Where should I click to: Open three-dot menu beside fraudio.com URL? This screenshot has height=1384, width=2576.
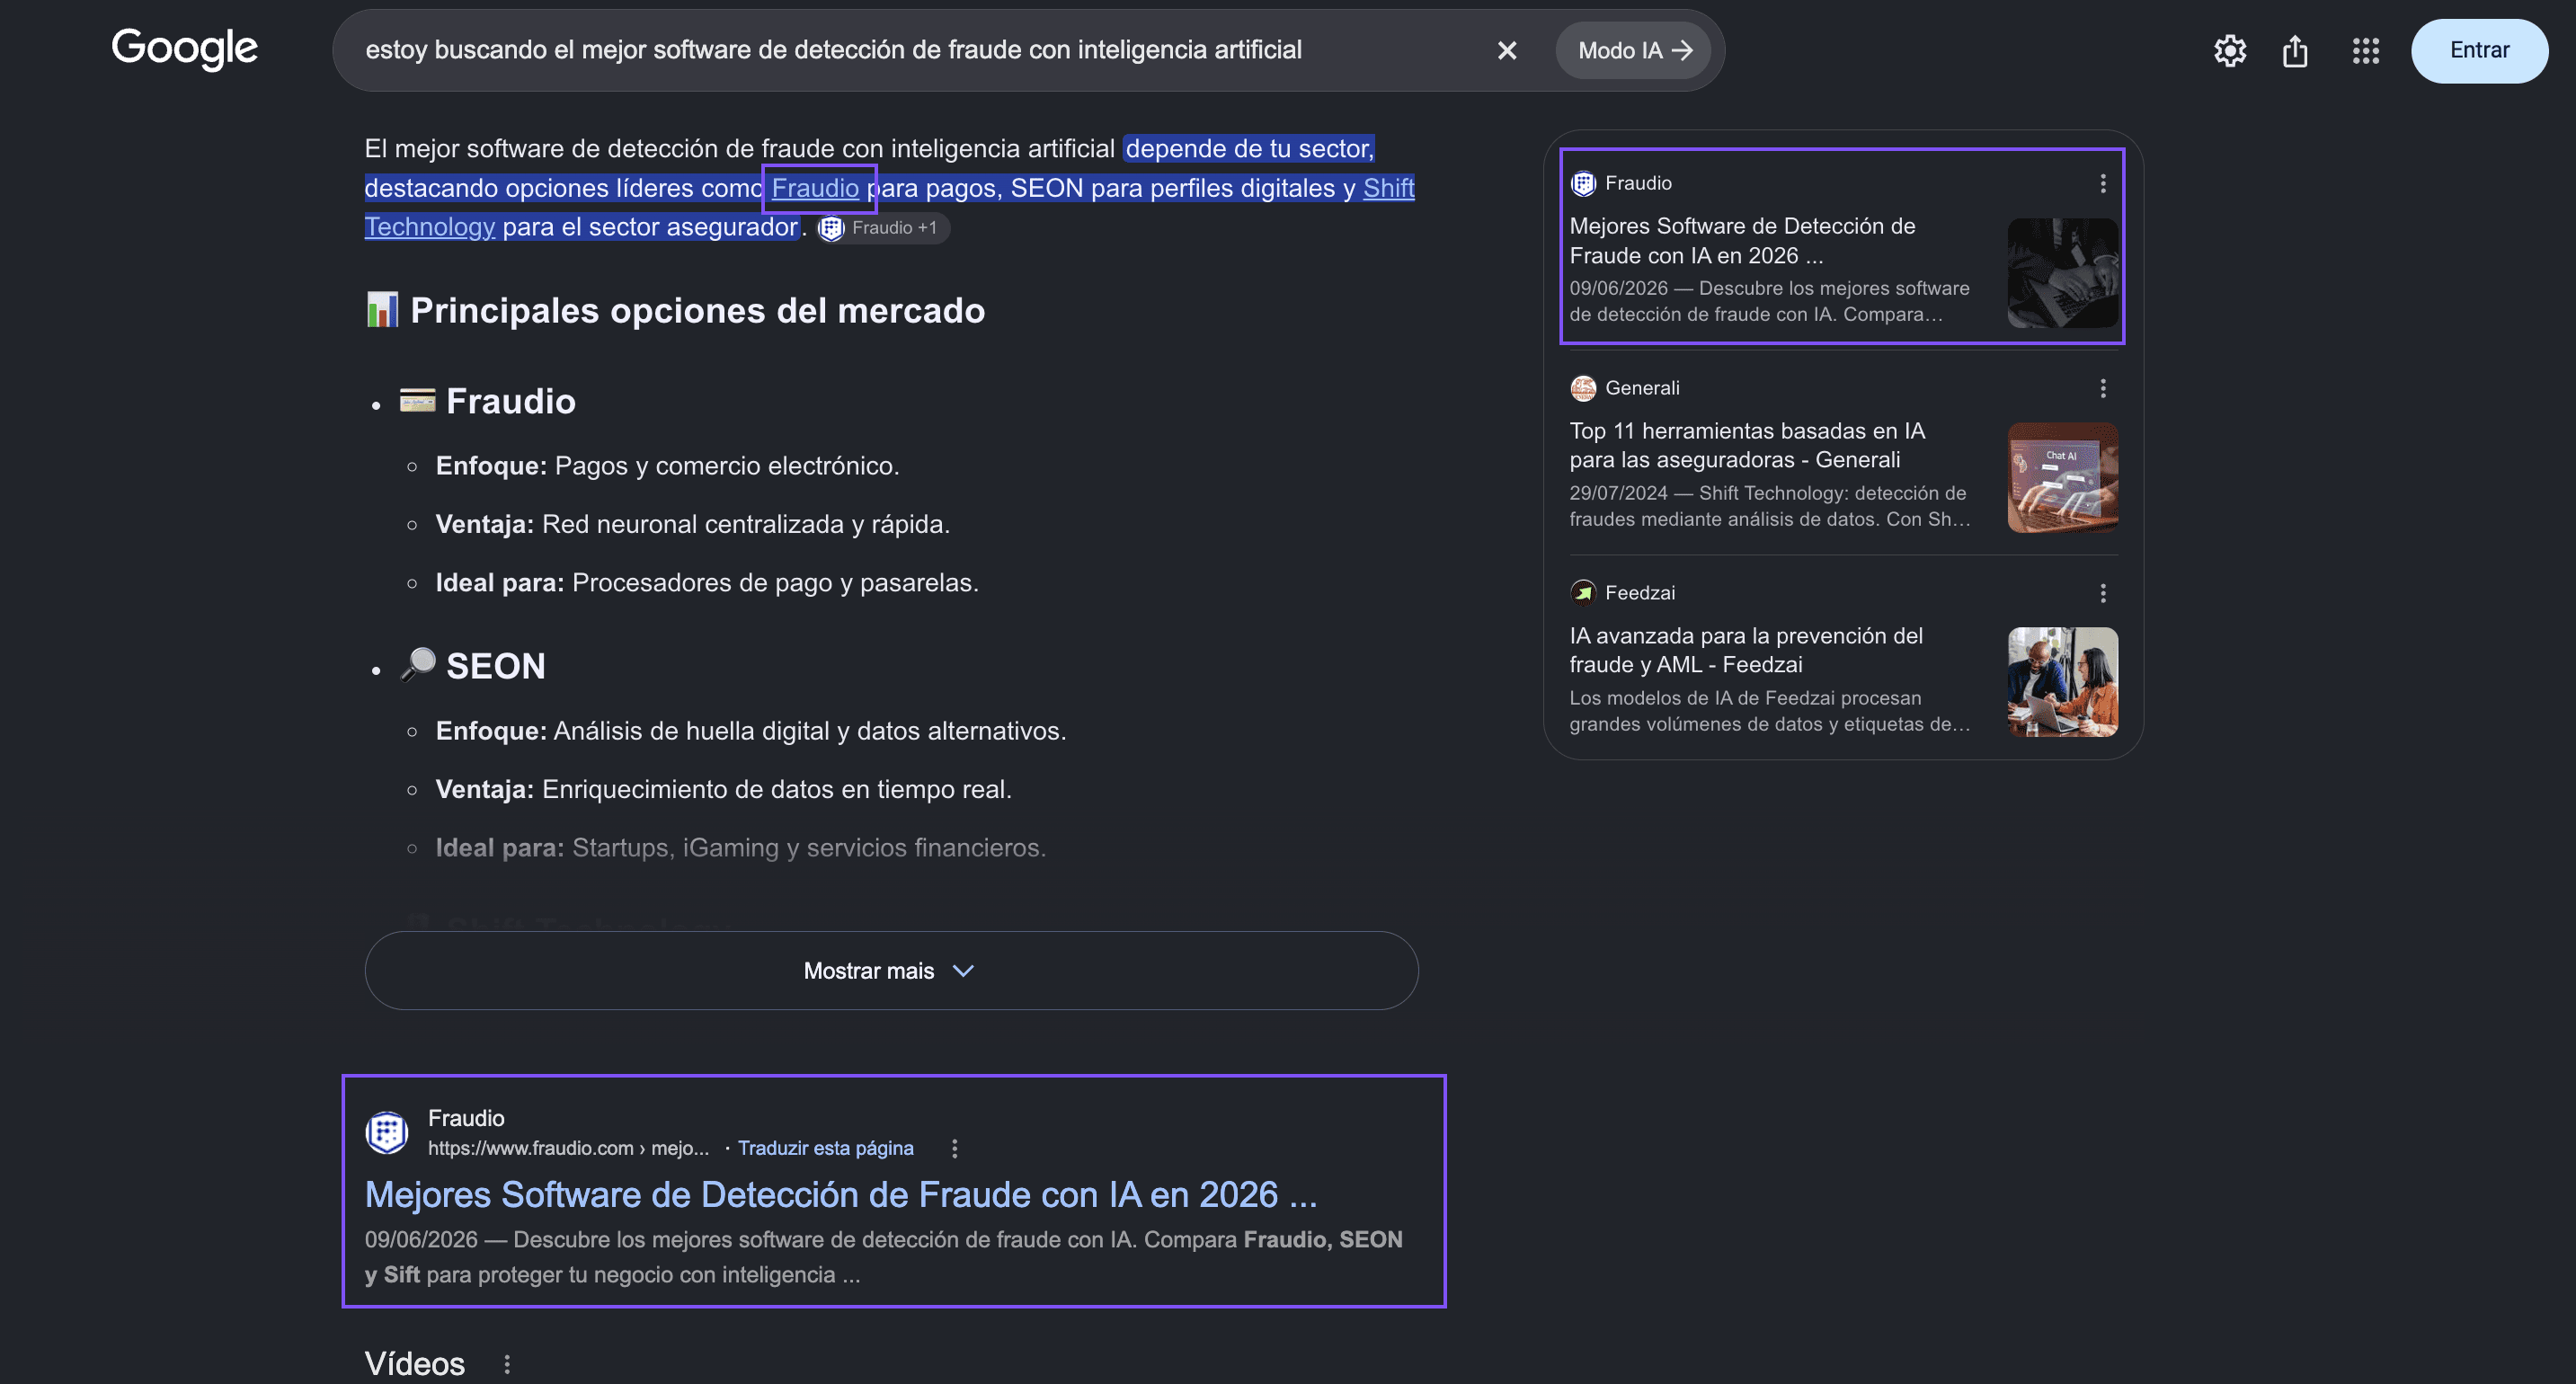click(x=954, y=1148)
